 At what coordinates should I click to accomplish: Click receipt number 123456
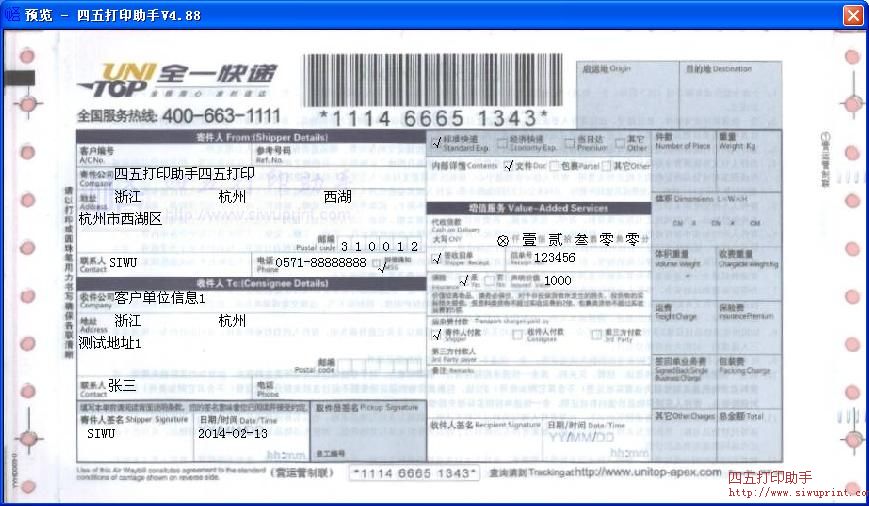click(x=554, y=257)
